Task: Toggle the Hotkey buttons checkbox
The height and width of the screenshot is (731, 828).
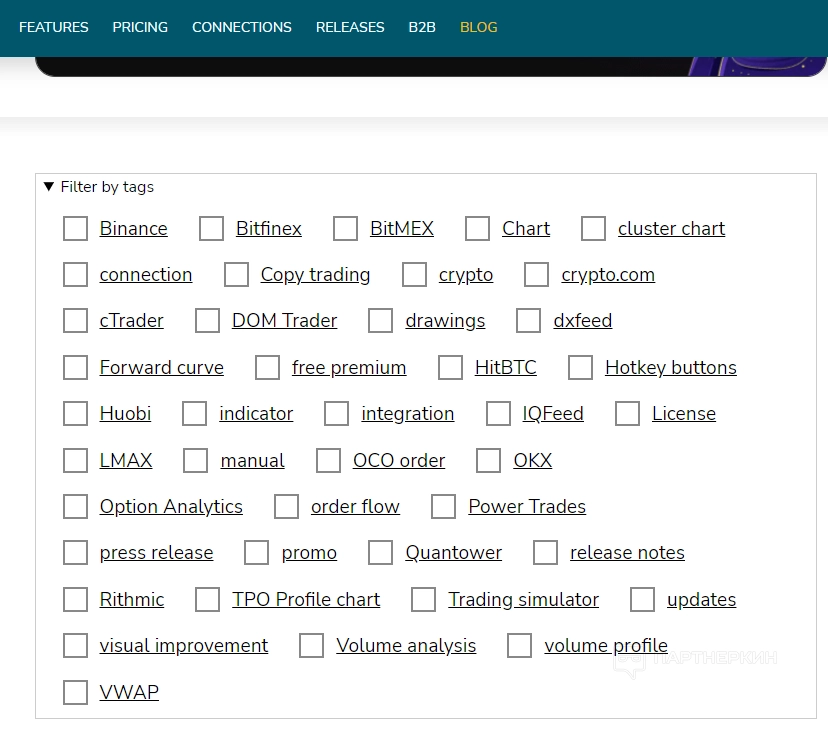Action: pos(581,368)
